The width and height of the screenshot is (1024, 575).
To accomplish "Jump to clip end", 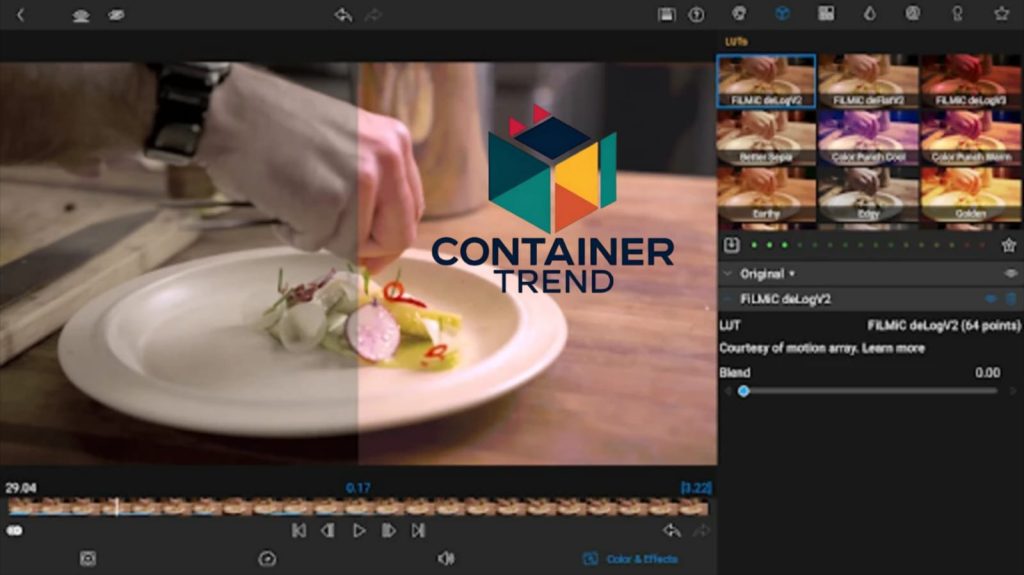I will point(419,531).
